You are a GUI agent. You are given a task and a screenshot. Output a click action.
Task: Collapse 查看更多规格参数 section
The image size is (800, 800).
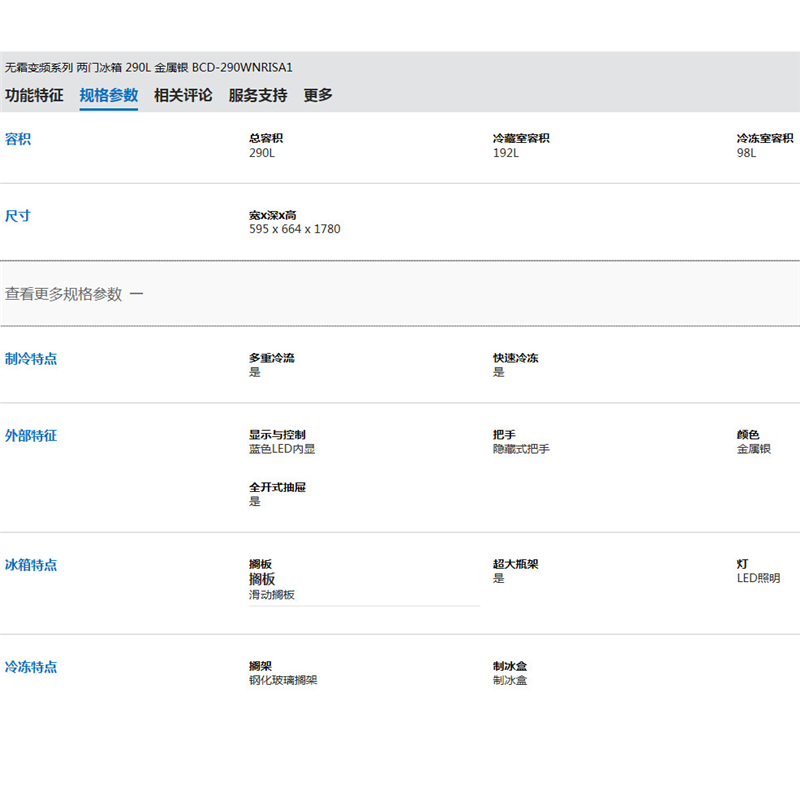click(x=74, y=294)
